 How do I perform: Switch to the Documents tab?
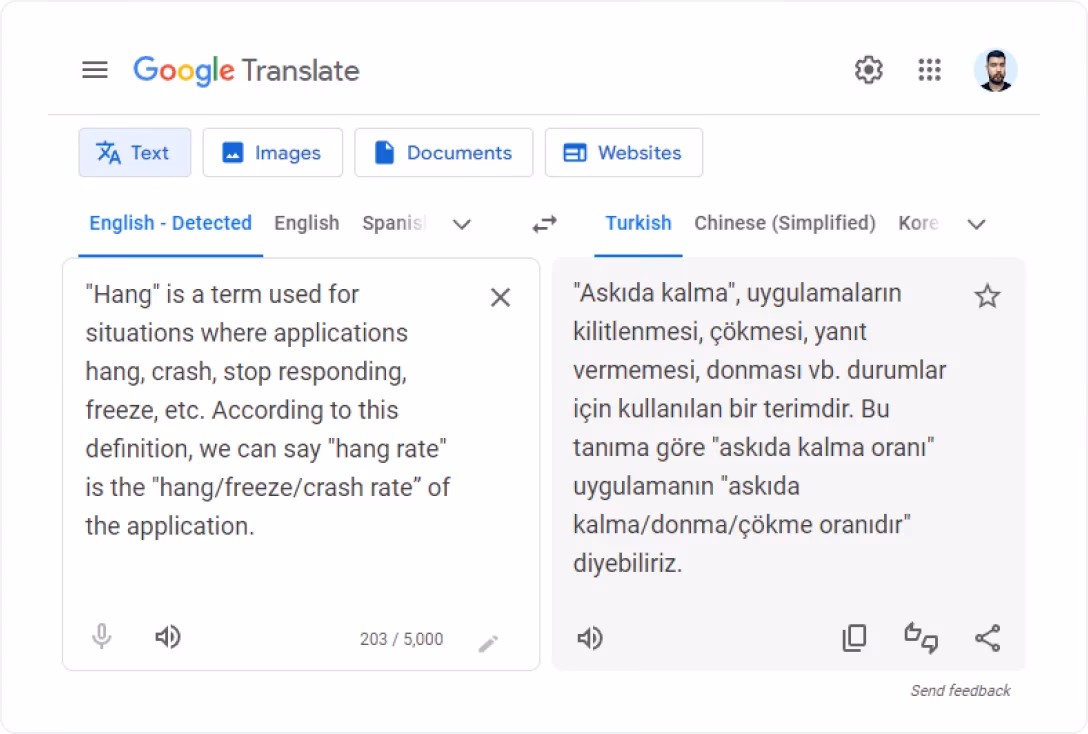tap(443, 153)
